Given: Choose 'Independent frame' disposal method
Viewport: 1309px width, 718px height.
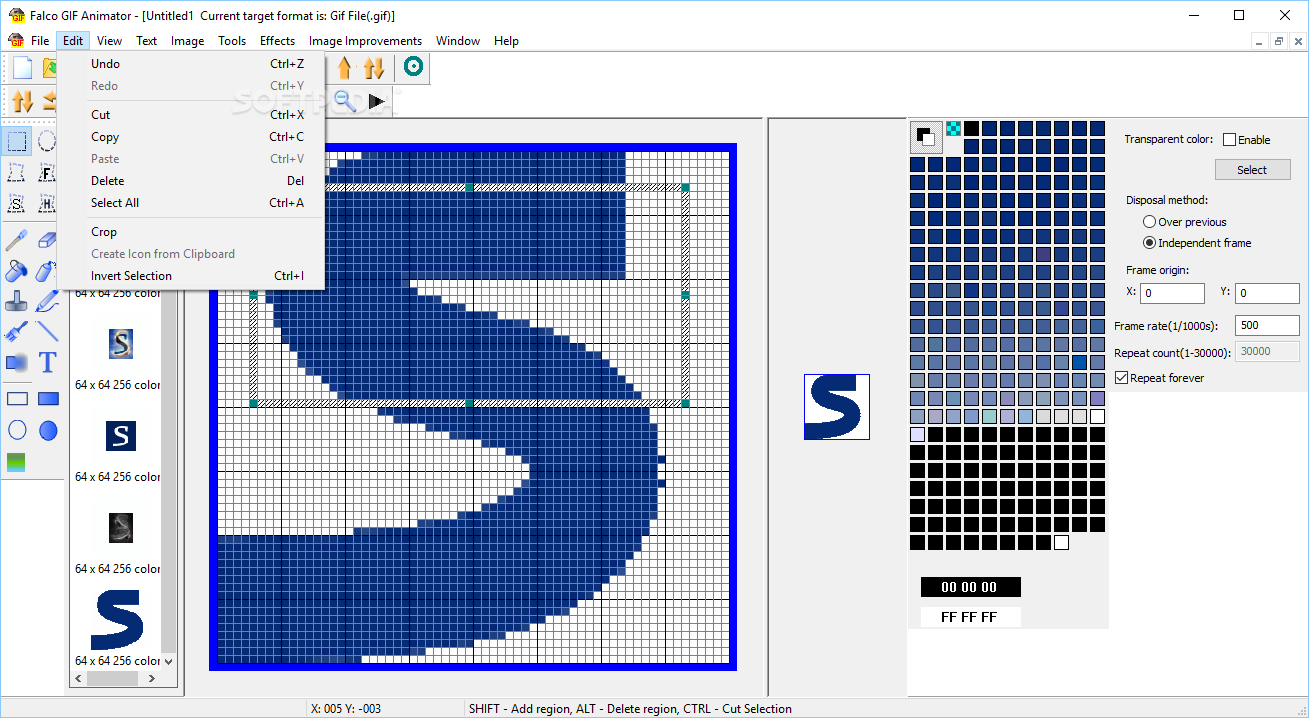Looking at the screenshot, I should tap(1150, 243).
